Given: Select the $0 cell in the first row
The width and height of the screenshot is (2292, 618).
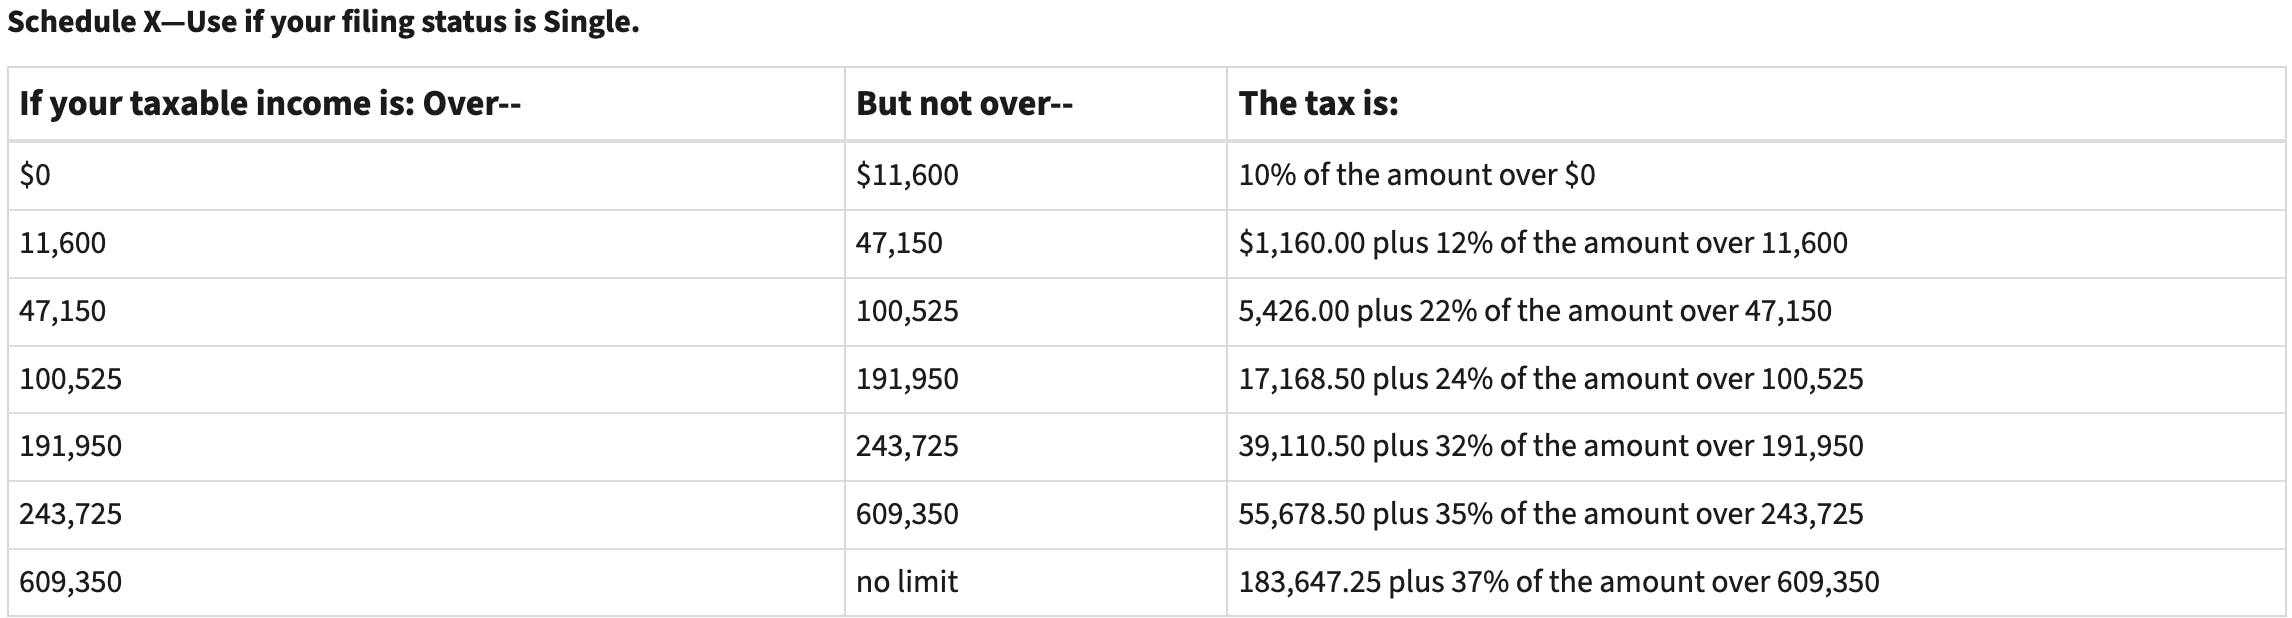Looking at the screenshot, I should click(x=35, y=175).
